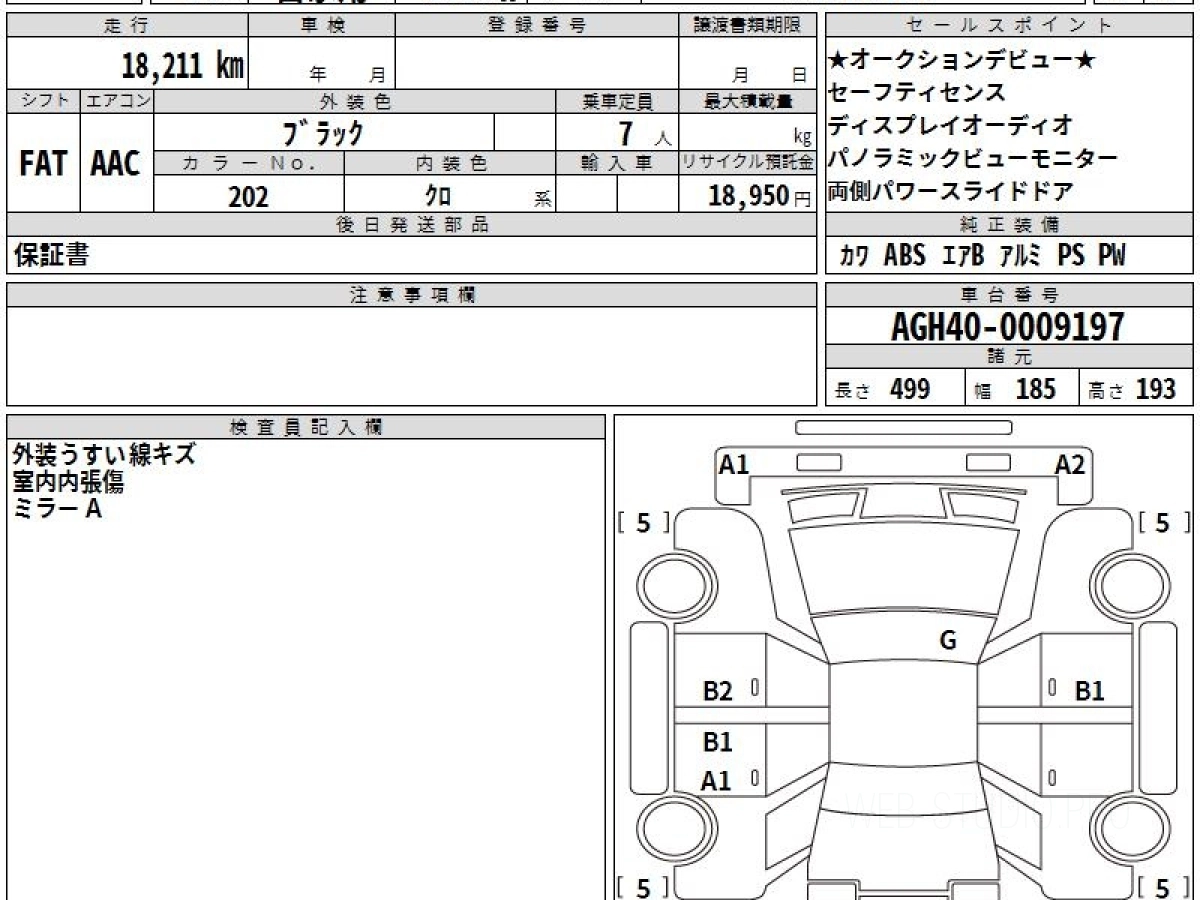Viewport: 1200px width, 900px height.
Task: Click the 譲渡書類期限 header
Action: pos(748,26)
